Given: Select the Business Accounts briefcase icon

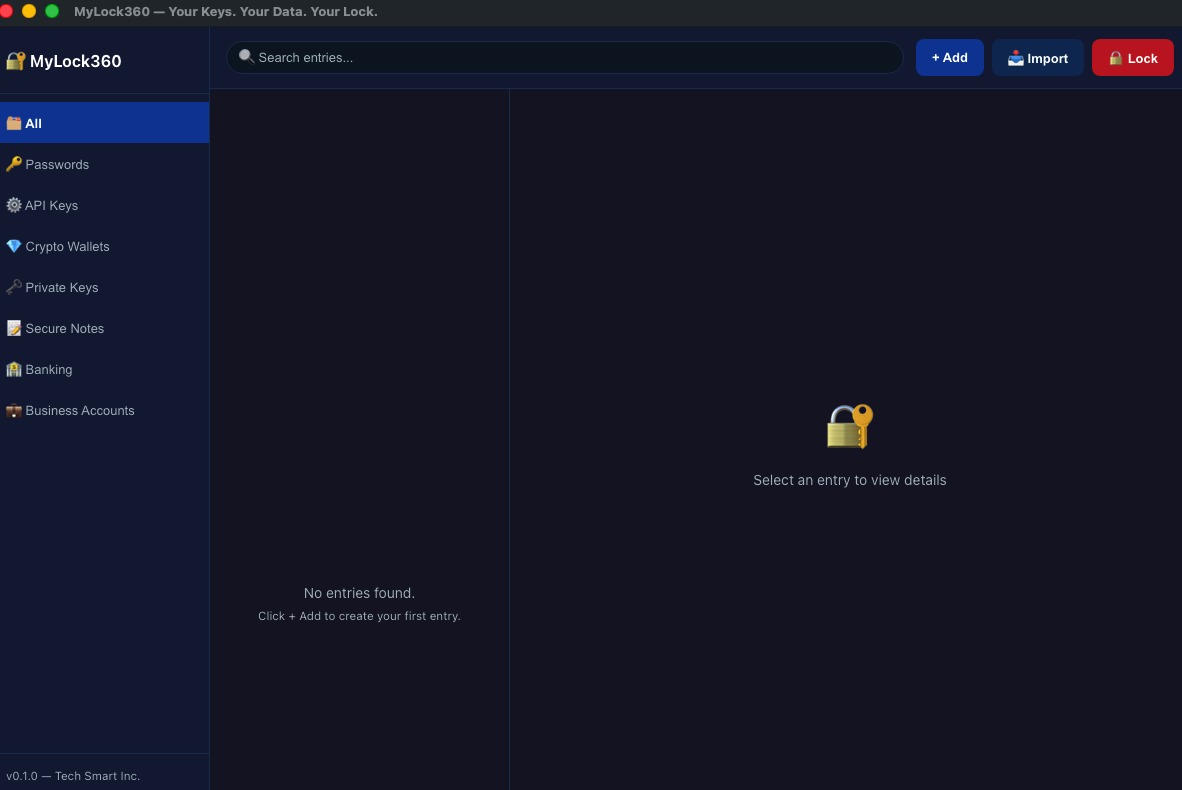Looking at the screenshot, I should (x=13, y=410).
